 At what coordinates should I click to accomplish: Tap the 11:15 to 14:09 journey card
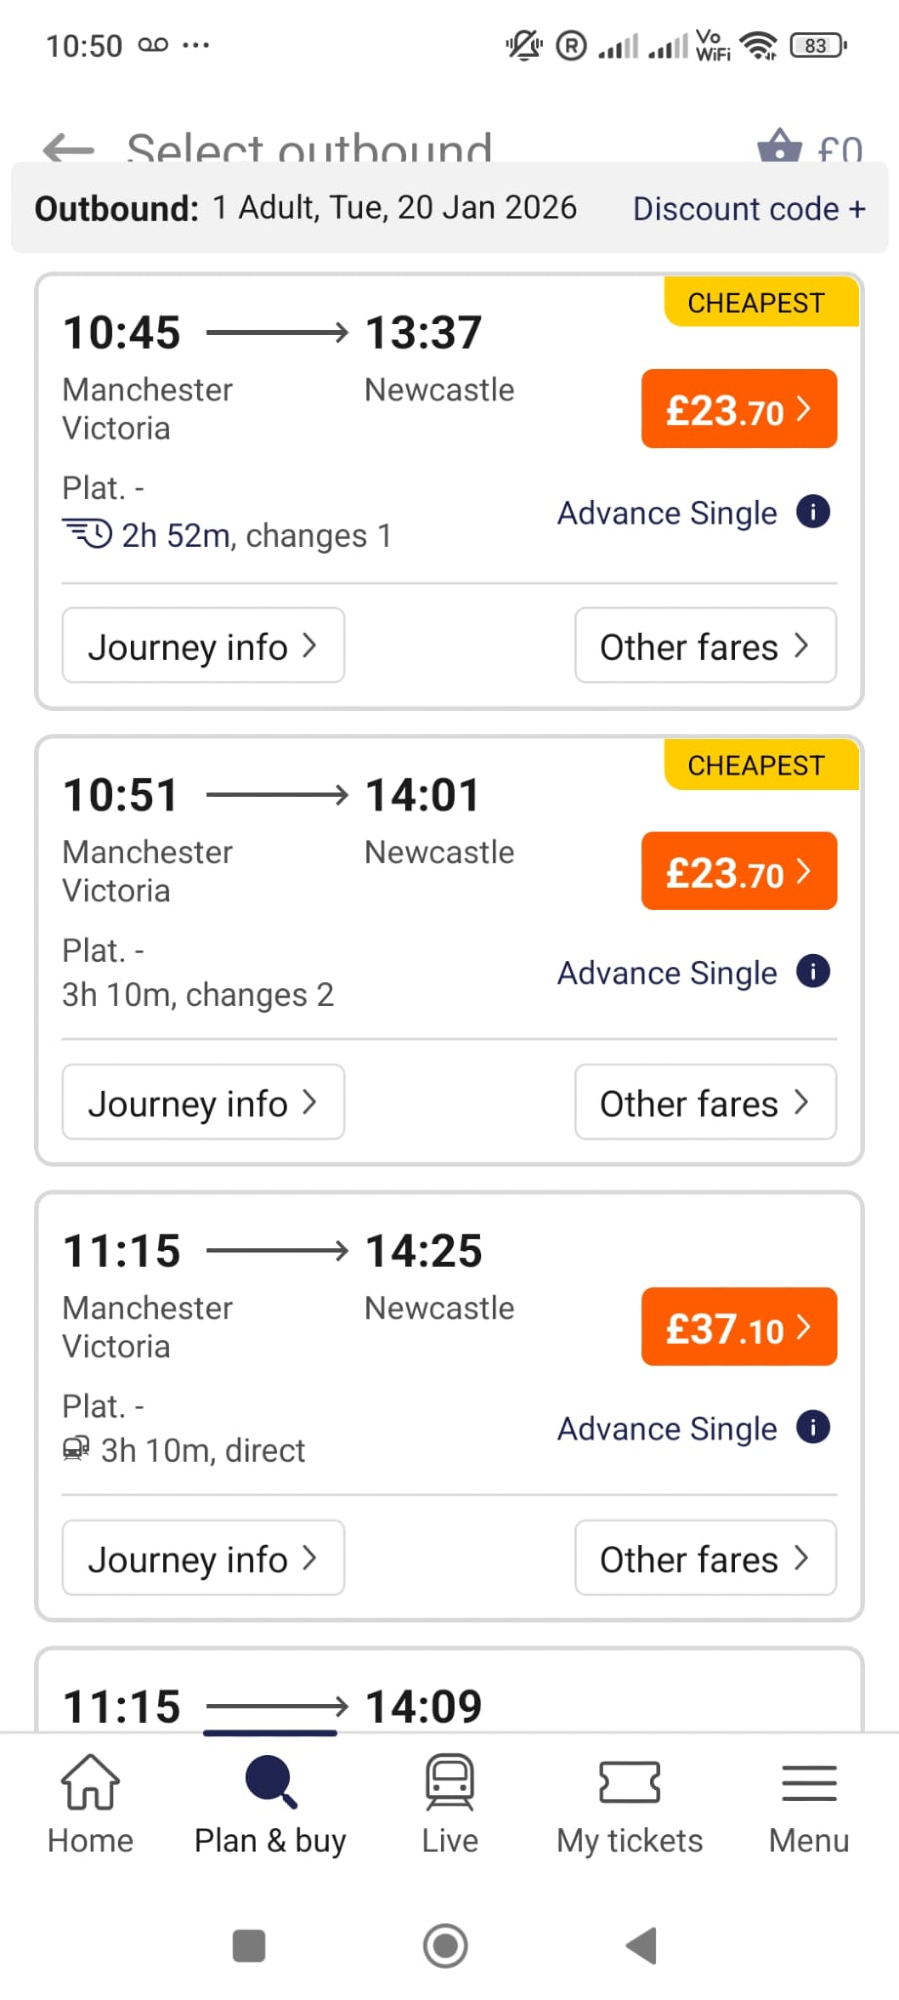click(x=450, y=1700)
